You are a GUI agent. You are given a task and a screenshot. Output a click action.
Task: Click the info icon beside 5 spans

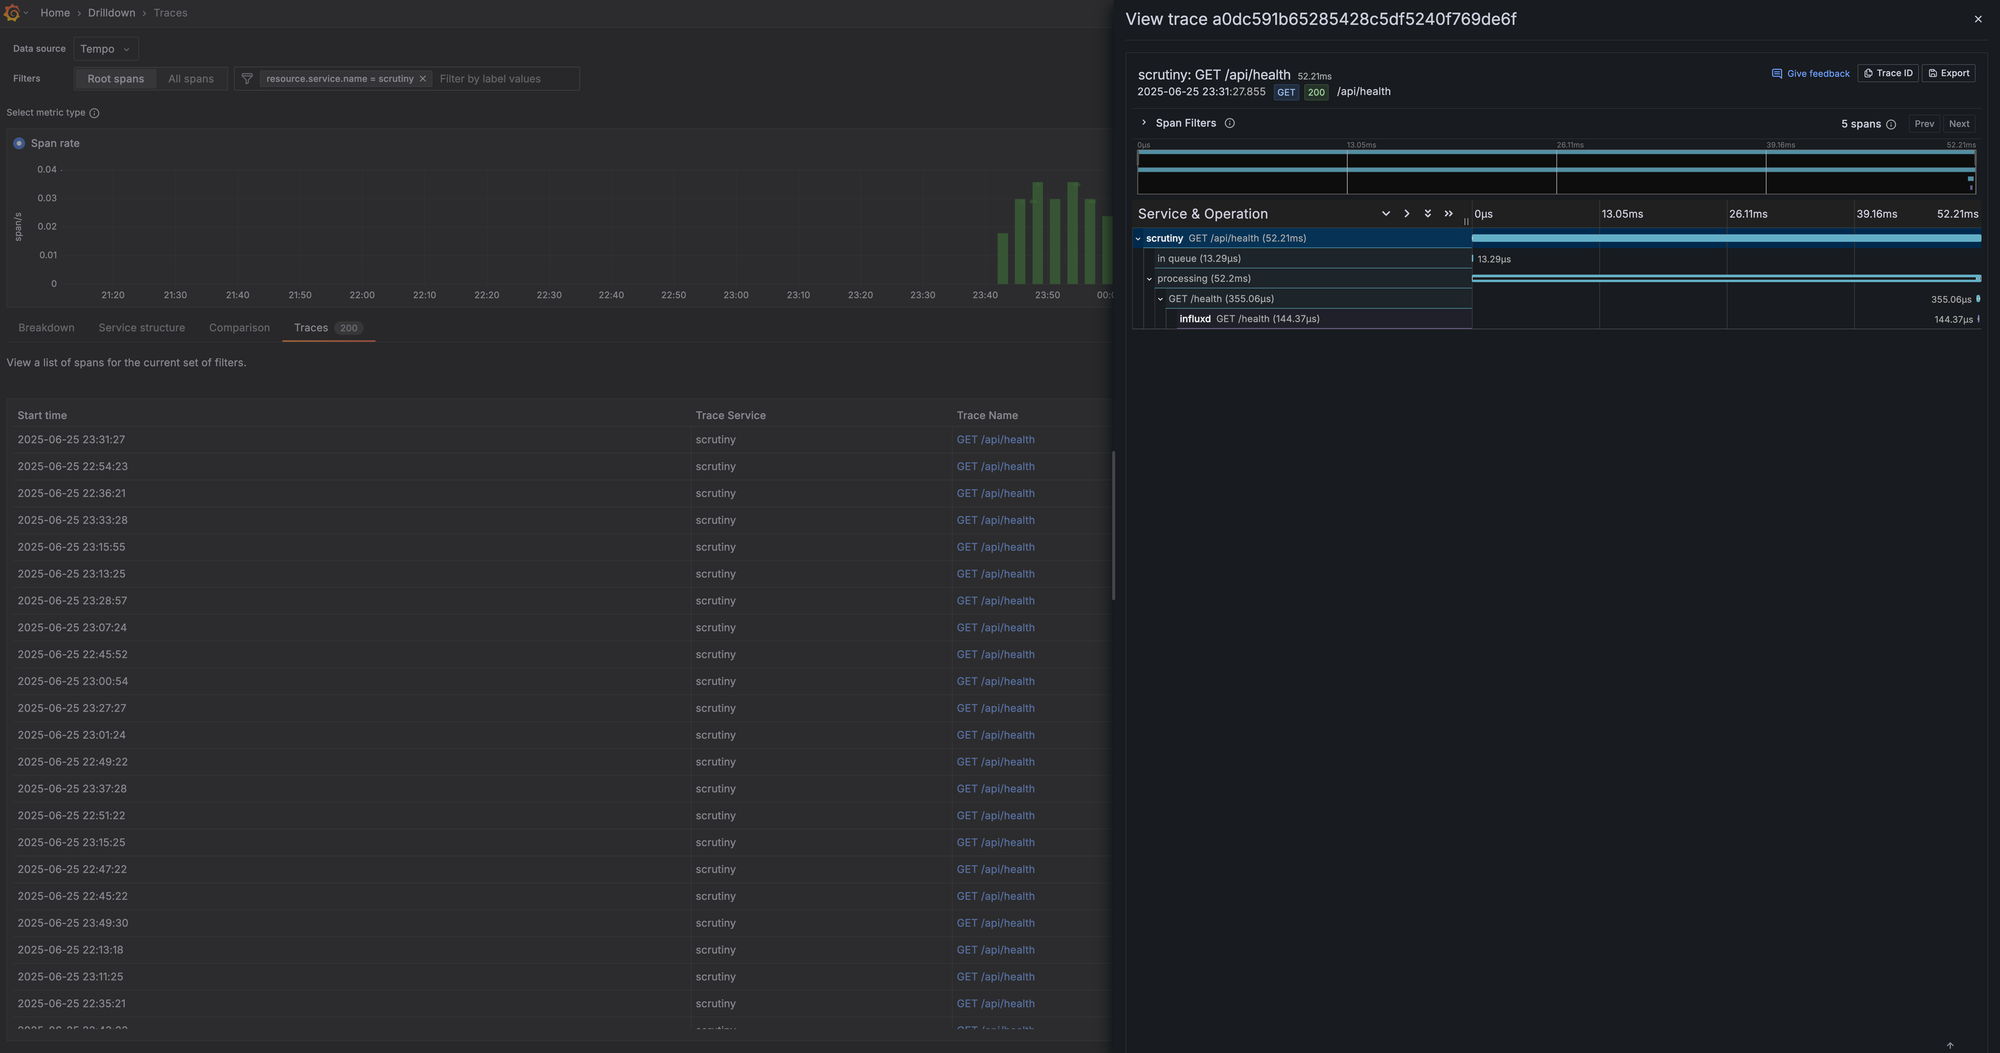click(x=1890, y=125)
